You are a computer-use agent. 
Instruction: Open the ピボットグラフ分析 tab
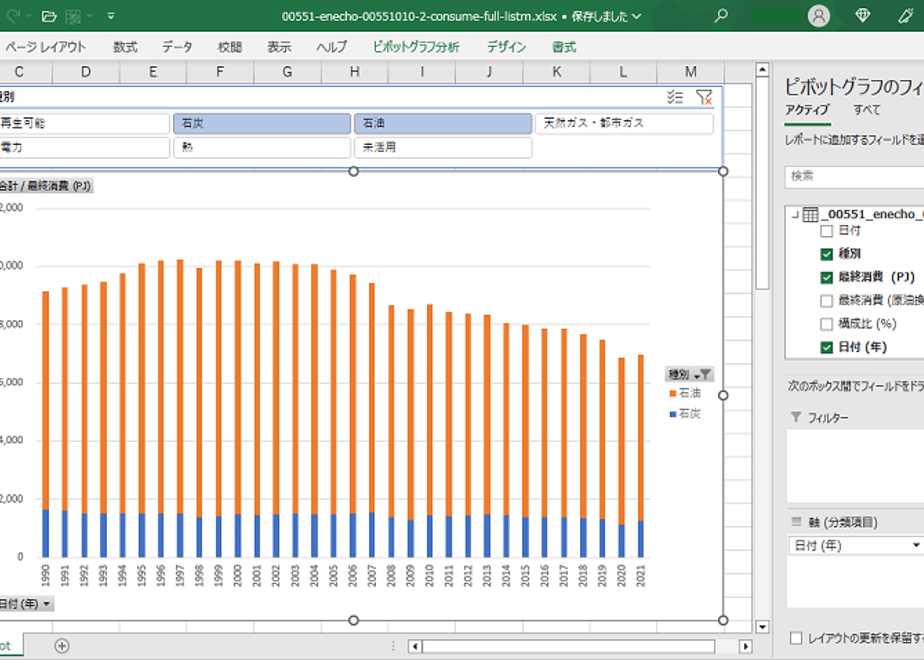point(416,47)
